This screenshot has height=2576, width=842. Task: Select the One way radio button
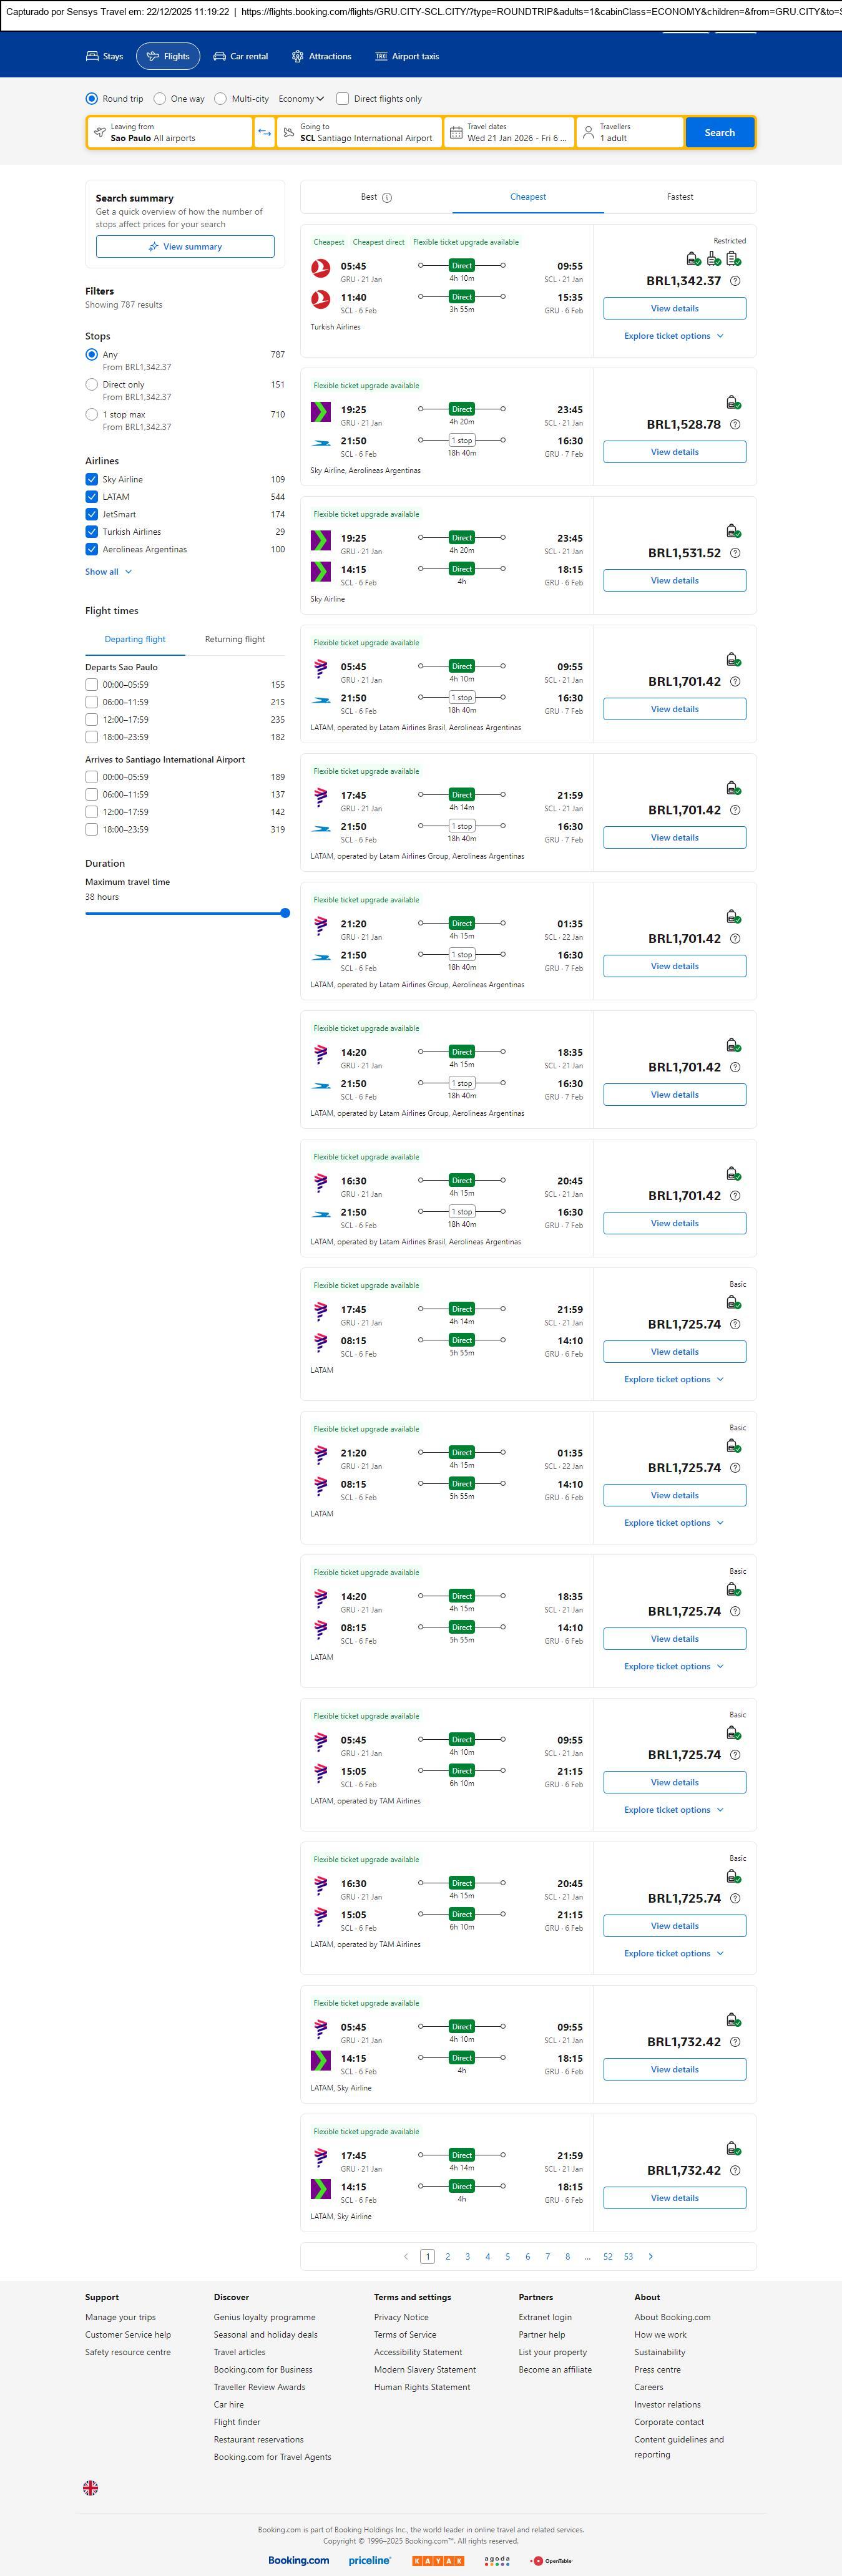160,99
